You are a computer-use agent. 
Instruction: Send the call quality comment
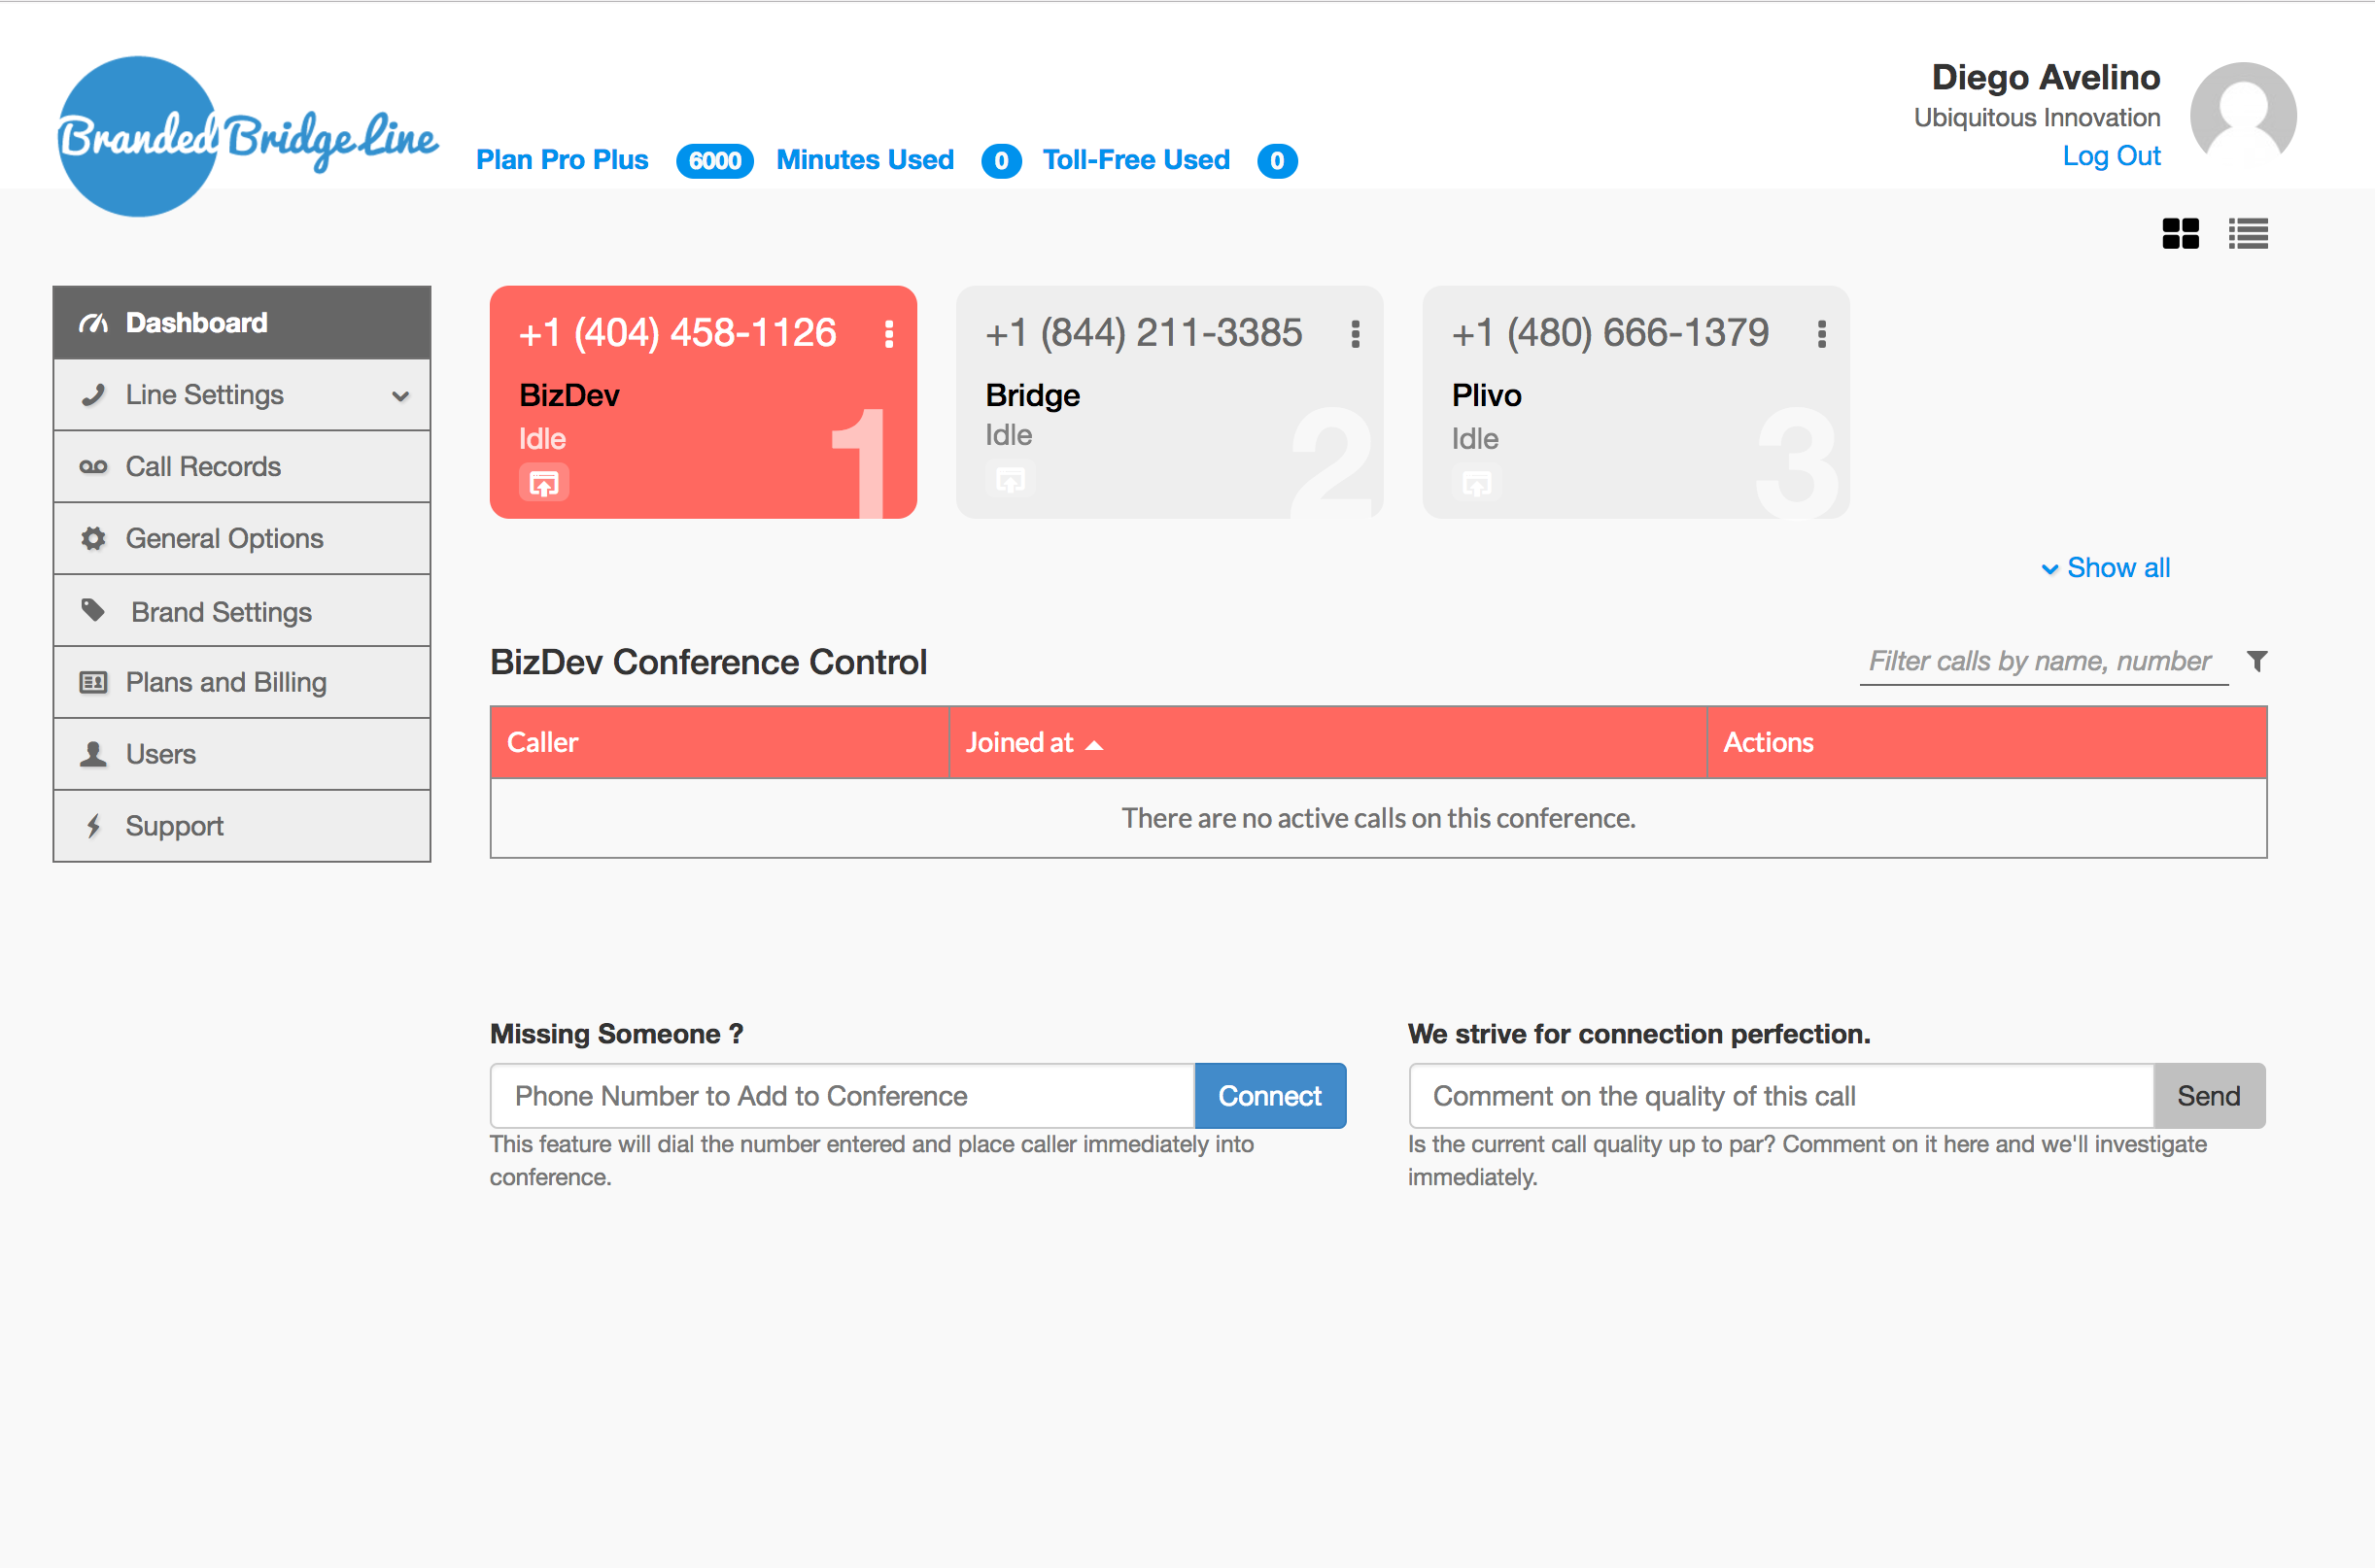[2208, 1096]
